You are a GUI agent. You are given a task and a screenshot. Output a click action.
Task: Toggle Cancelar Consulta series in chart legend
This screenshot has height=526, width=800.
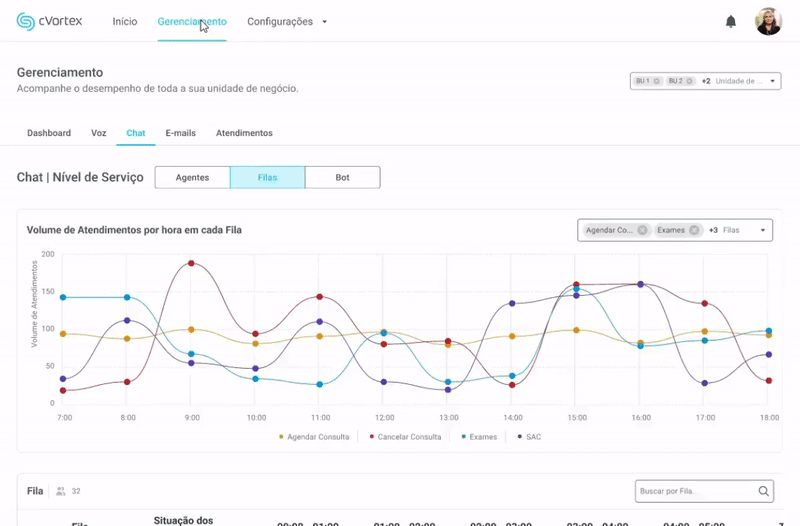click(x=407, y=437)
